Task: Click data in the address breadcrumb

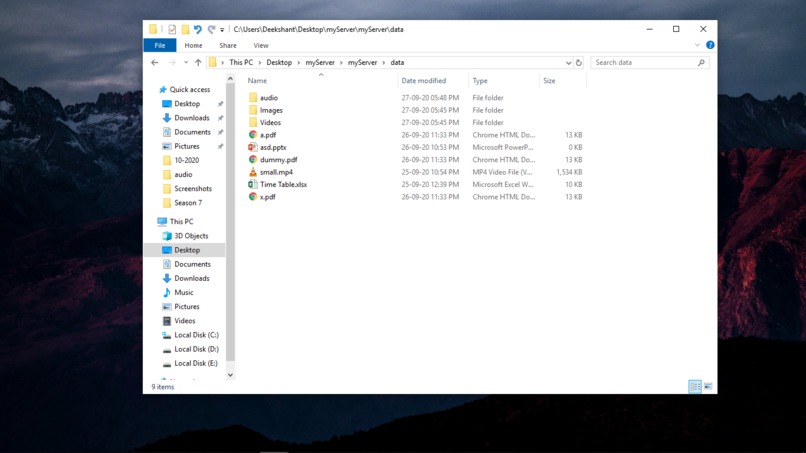Action: click(x=397, y=62)
